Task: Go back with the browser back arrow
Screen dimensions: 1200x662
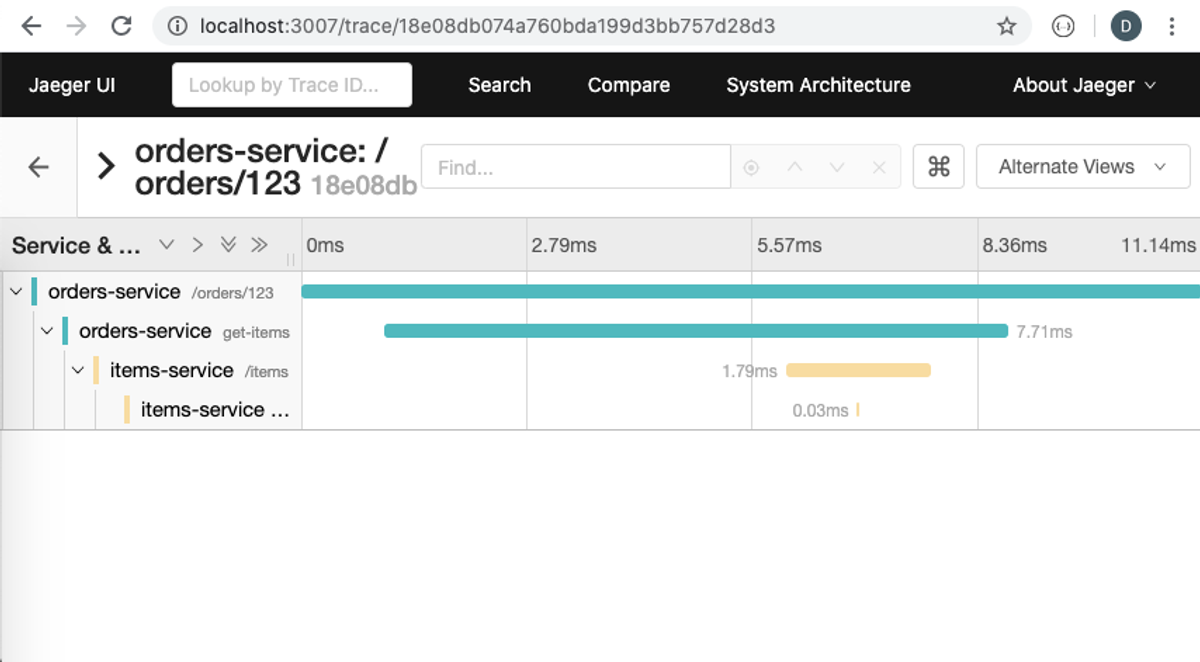Action: tap(32, 27)
